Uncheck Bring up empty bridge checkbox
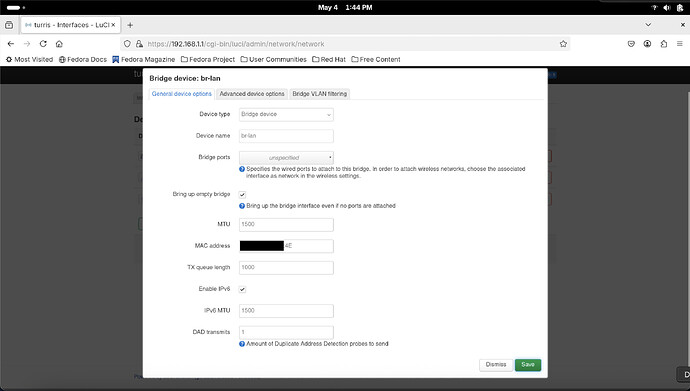The height and width of the screenshot is (391, 690). [x=242, y=194]
